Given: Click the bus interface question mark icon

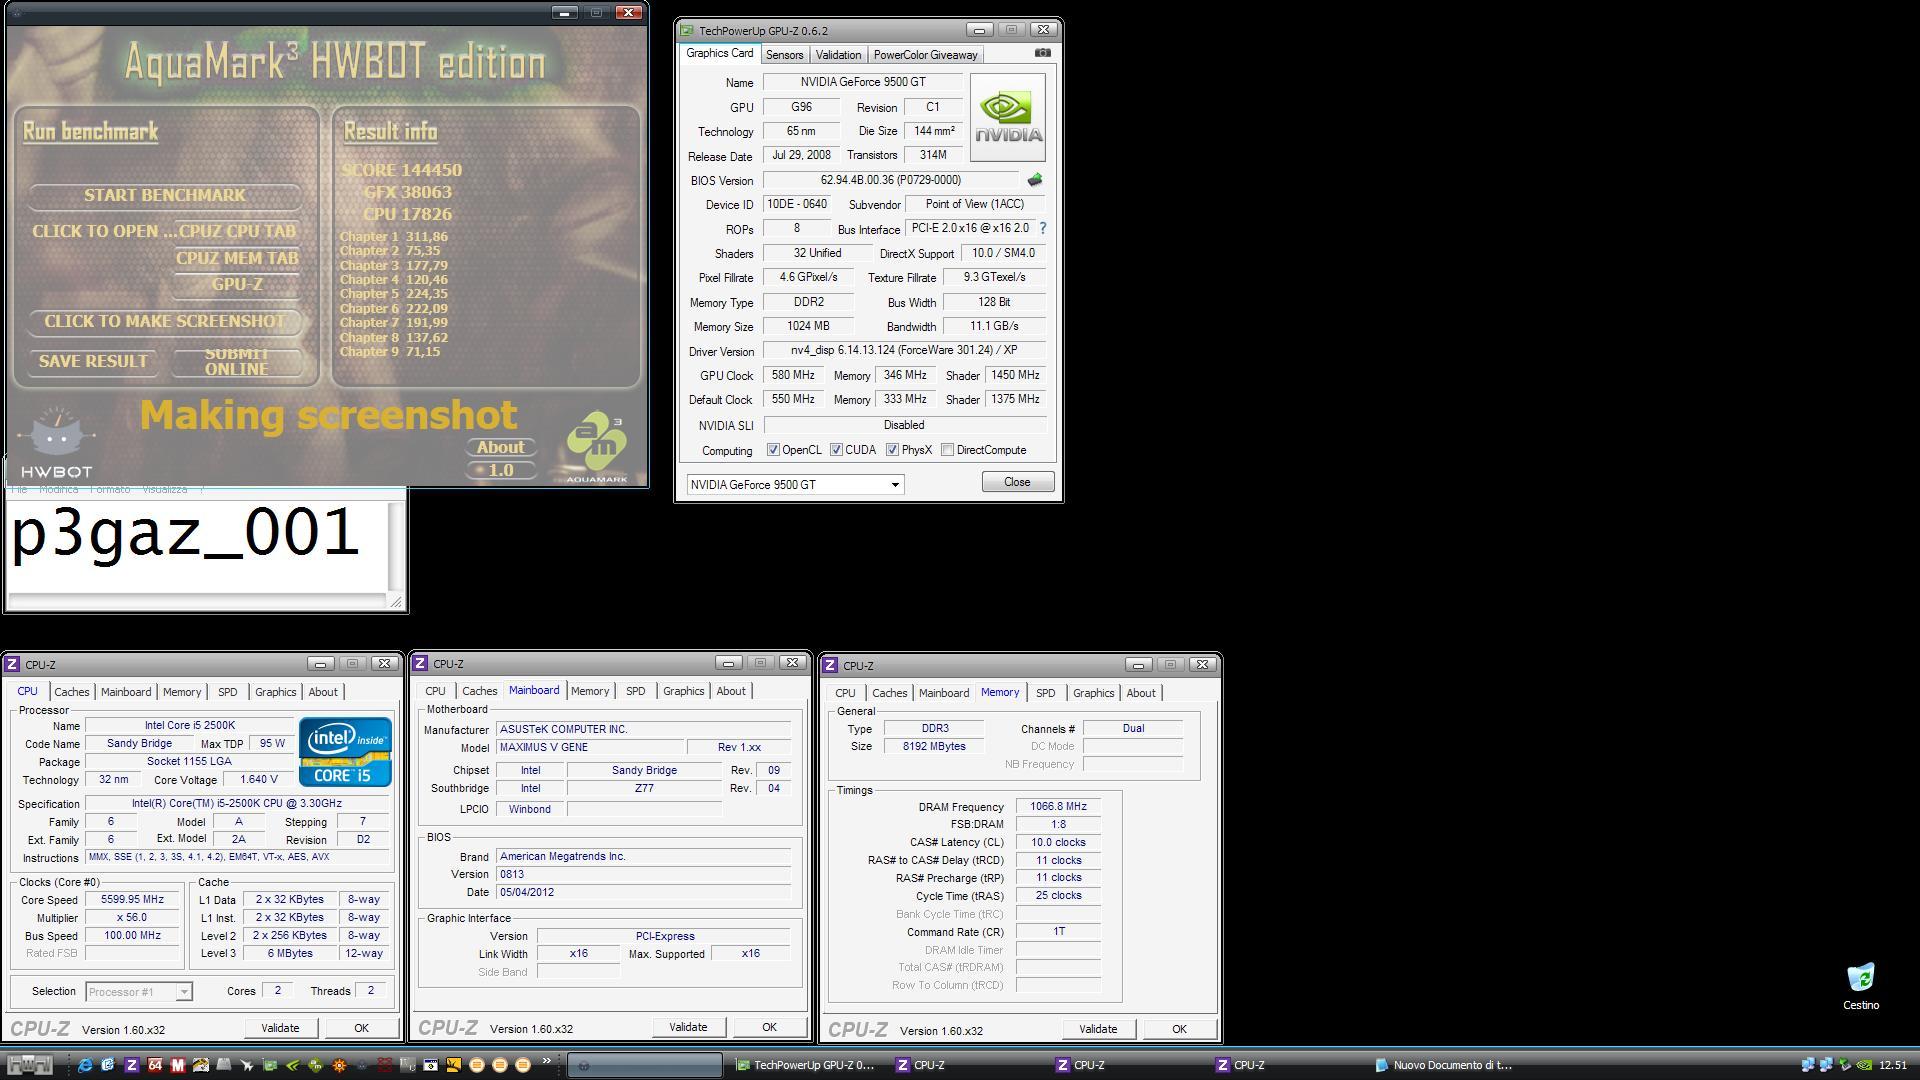Looking at the screenshot, I should [x=1043, y=228].
